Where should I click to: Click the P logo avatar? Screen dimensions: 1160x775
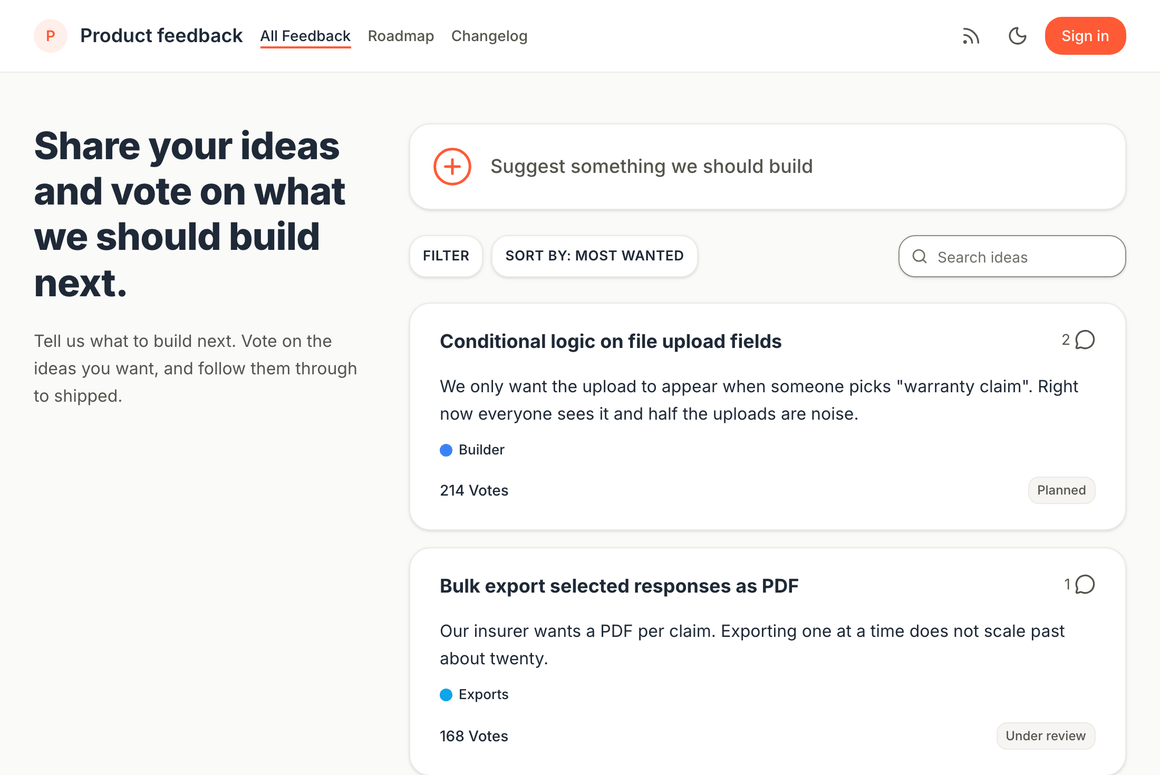tap(50, 36)
